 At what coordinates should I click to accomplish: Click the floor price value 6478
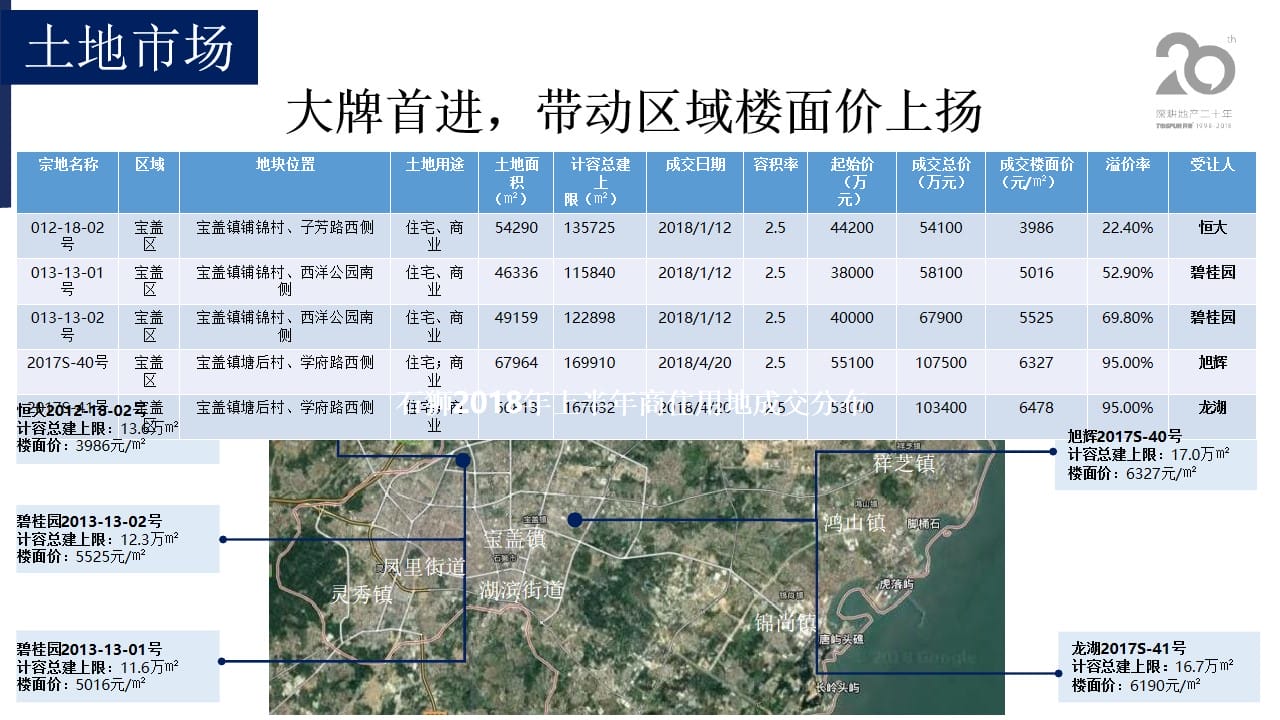click(x=1036, y=407)
